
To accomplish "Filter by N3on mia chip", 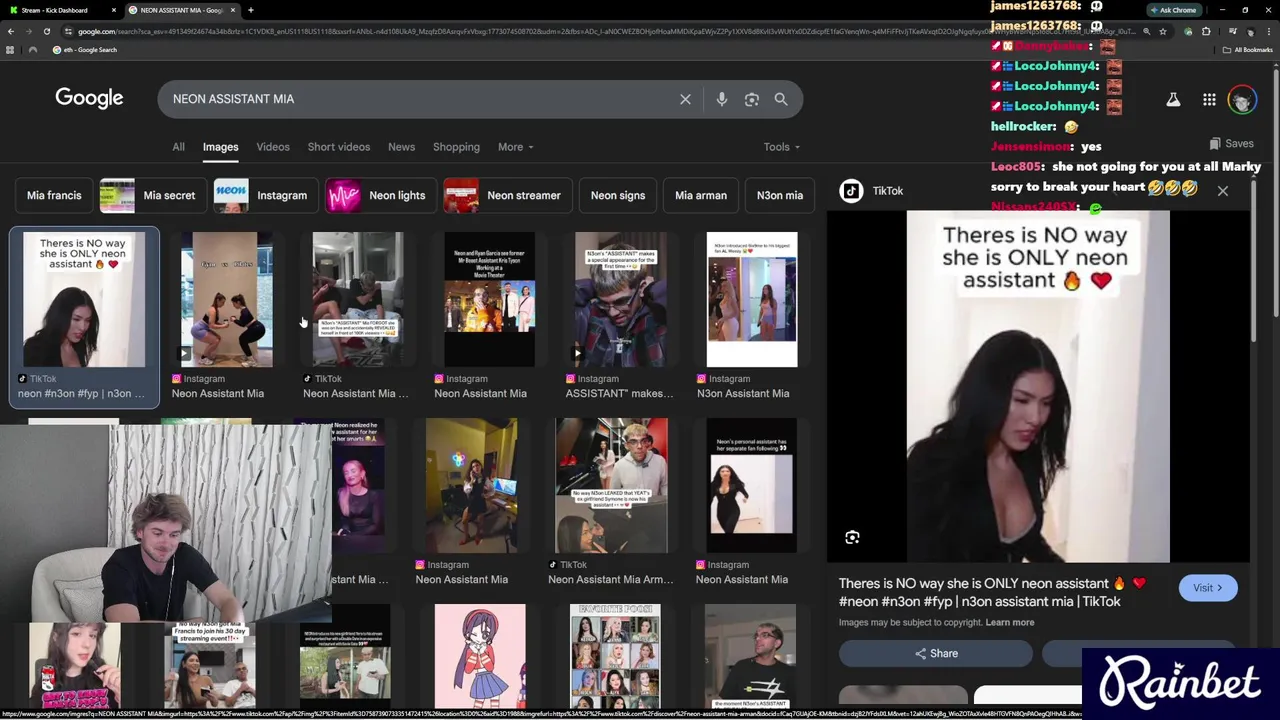I will tap(779, 195).
